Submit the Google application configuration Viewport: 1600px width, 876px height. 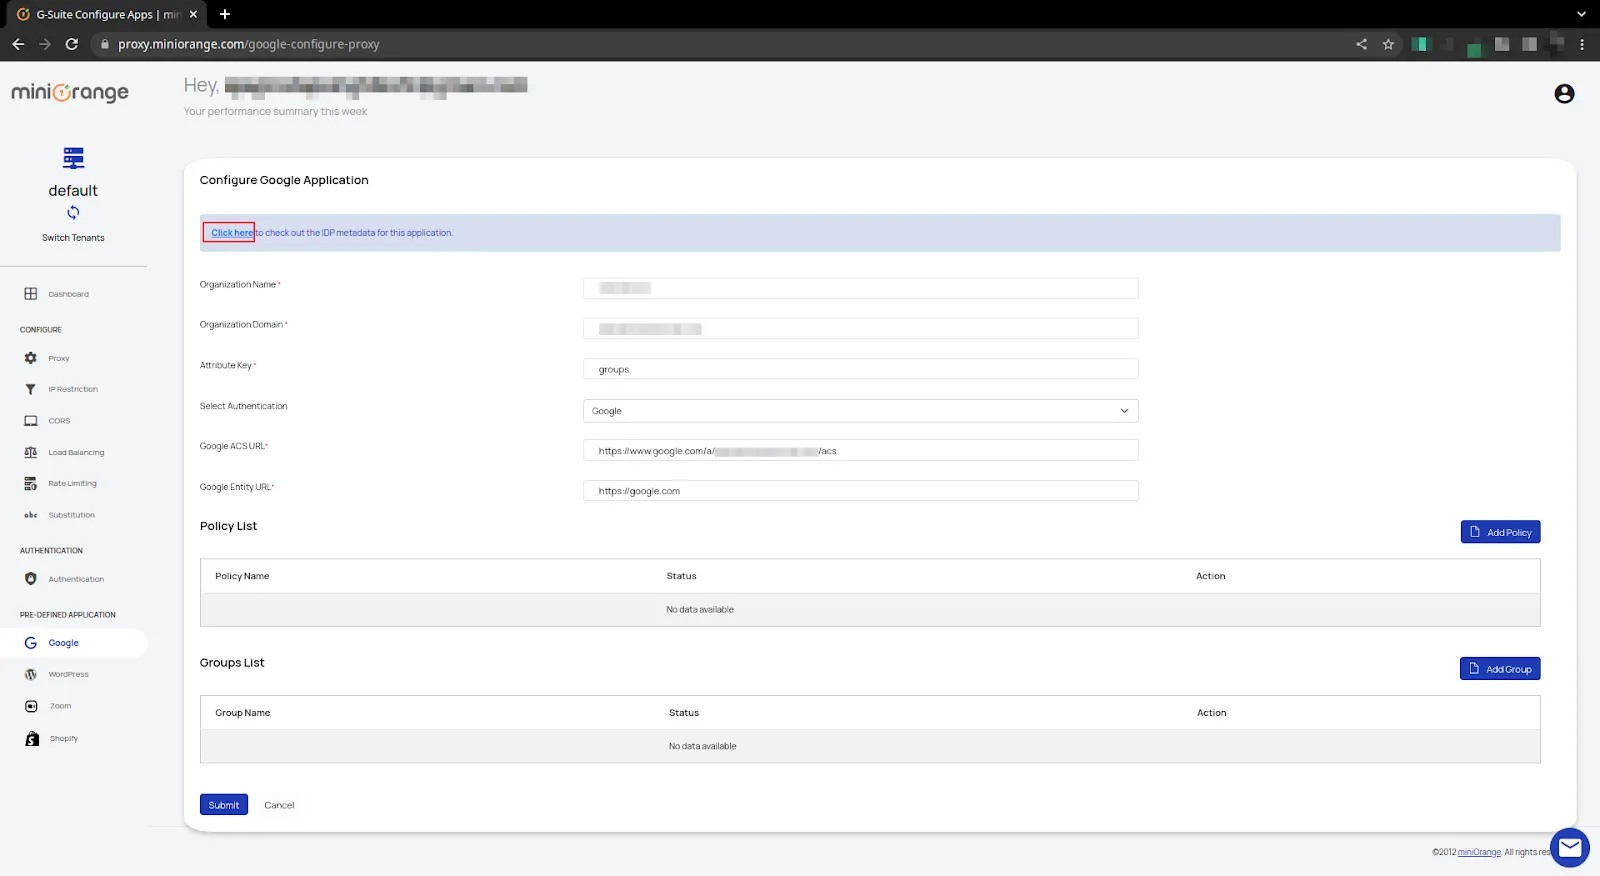[224, 805]
